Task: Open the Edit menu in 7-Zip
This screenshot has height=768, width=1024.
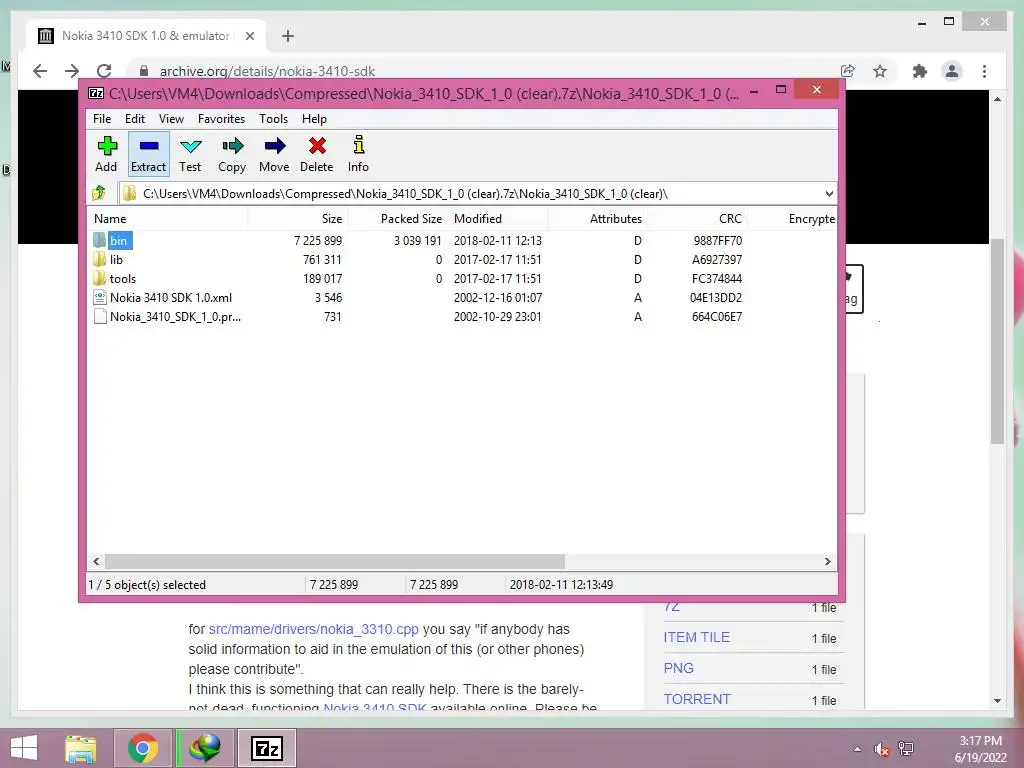Action: [135, 119]
